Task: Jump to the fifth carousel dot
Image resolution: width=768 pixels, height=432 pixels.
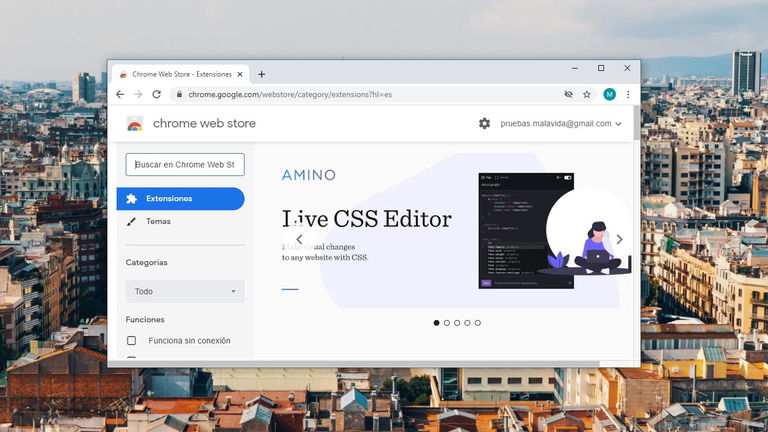Action: [x=478, y=323]
